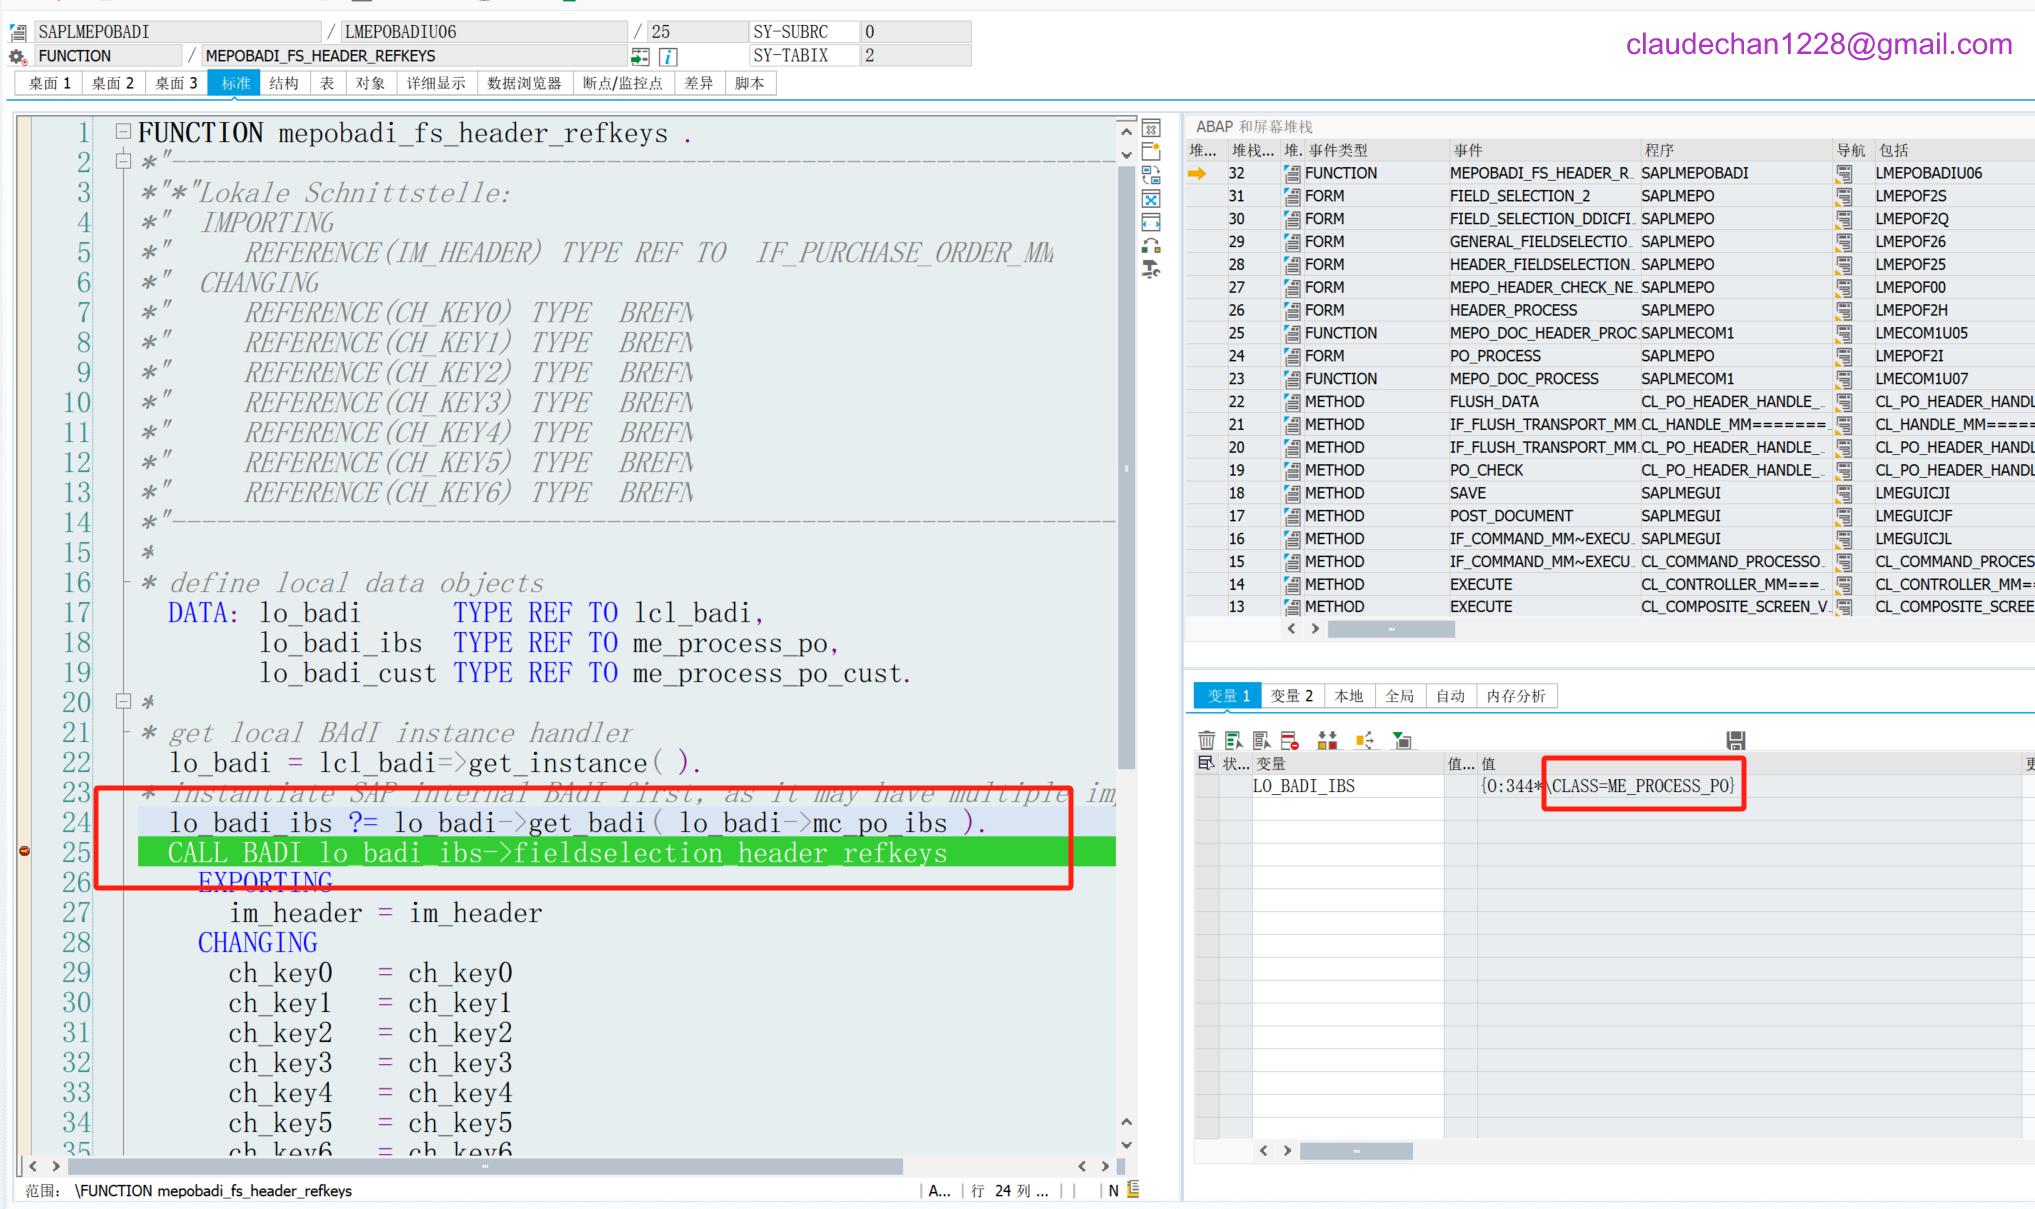This screenshot has height=1209, width=2035.
Task: Click stack row 31 FIELD_SELECTION_2 entry
Action: click(1519, 196)
